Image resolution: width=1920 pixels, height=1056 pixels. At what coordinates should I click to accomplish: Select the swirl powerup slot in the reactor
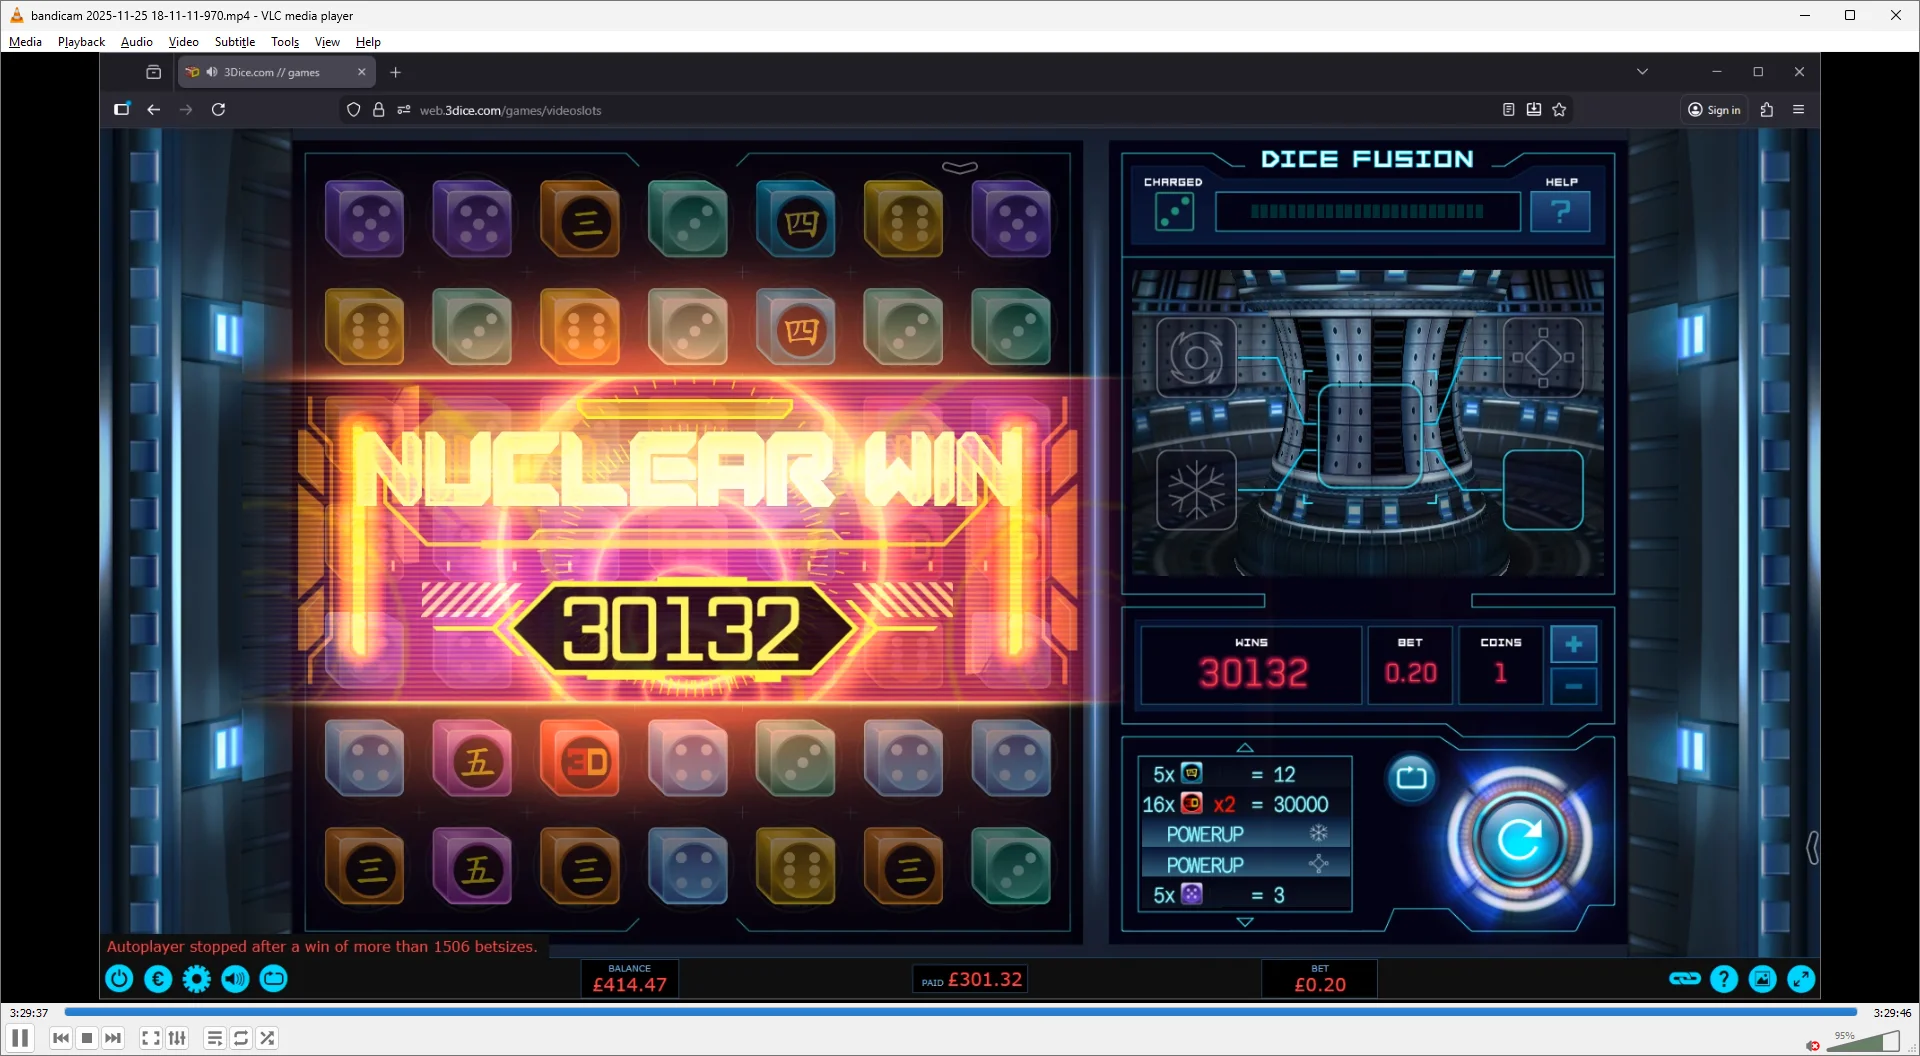tap(1196, 357)
